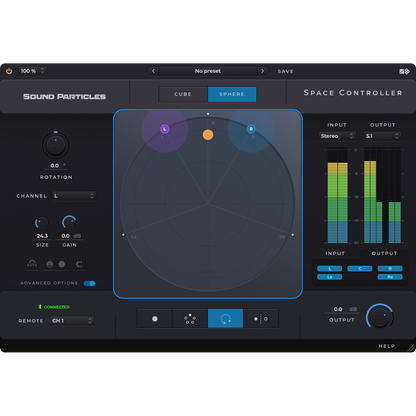Click the AUTO arc mode icon
This screenshot has height=416, width=416.
point(32,264)
